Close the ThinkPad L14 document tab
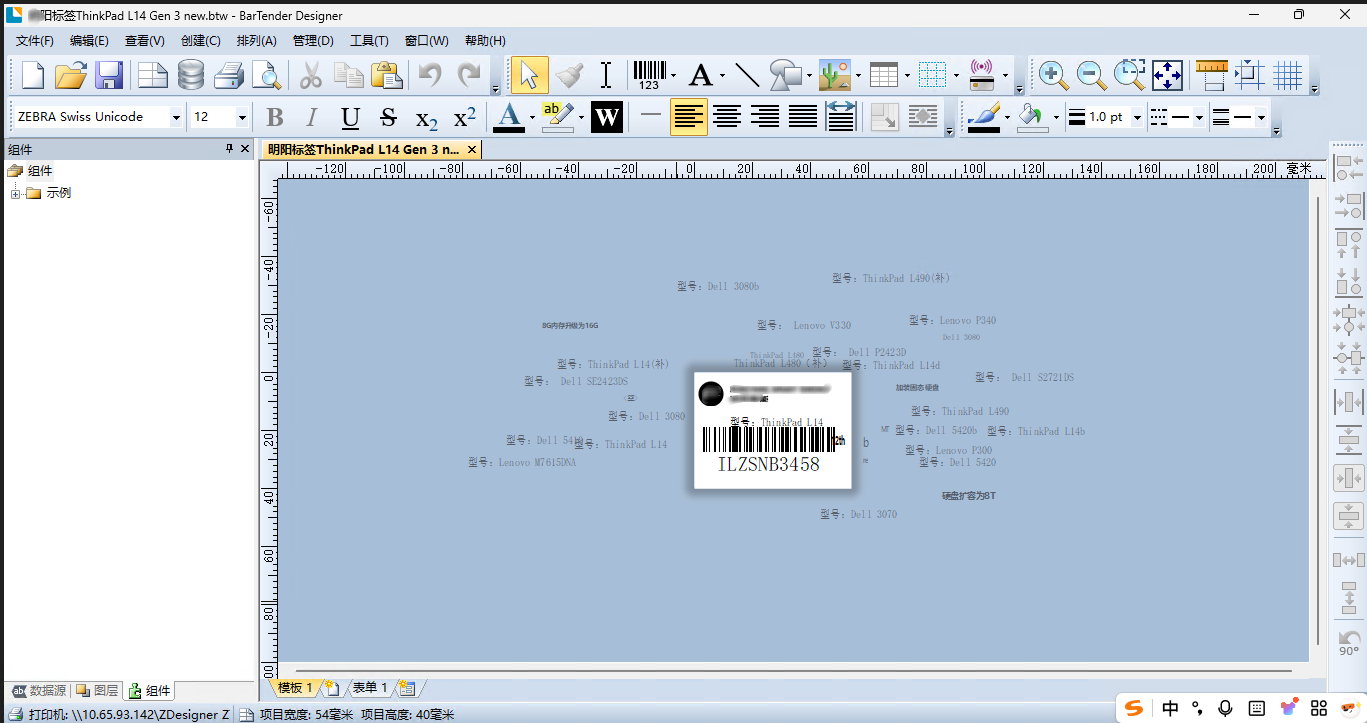The height and width of the screenshot is (723, 1367). coord(472,149)
